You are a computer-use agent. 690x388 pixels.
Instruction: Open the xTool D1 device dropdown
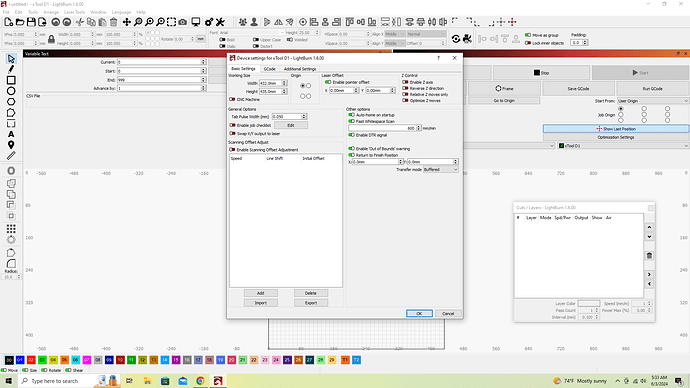pyautogui.click(x=623, y=146)
